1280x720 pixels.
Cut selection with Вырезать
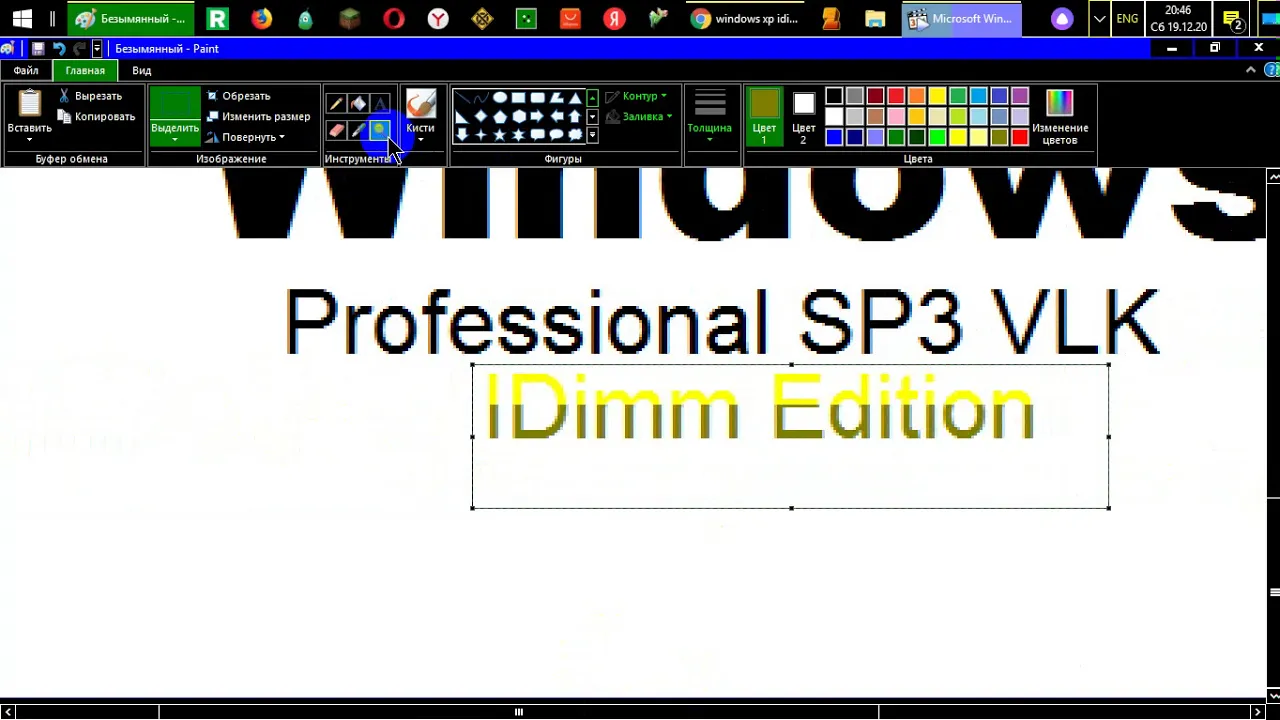(x=90, y=96)
